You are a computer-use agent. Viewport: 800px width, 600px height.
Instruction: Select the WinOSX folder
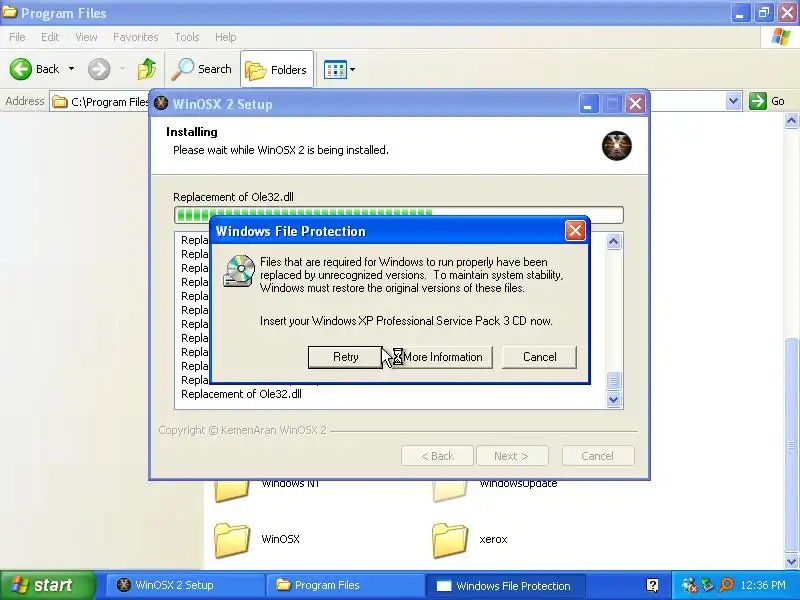pos(257,540)
